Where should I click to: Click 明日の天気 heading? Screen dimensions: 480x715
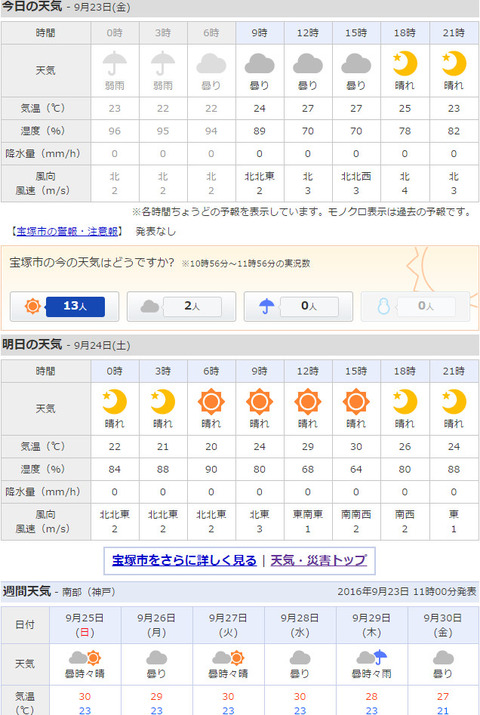[32, 345]
